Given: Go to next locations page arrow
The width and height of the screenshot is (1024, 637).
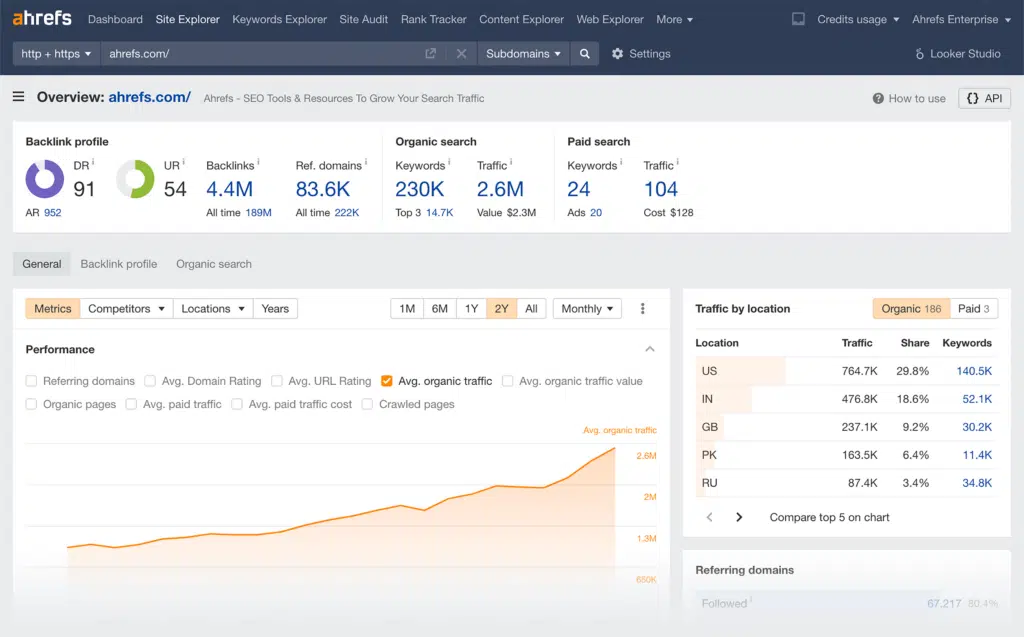Looking at the screenshot, I should pos(739,517).
